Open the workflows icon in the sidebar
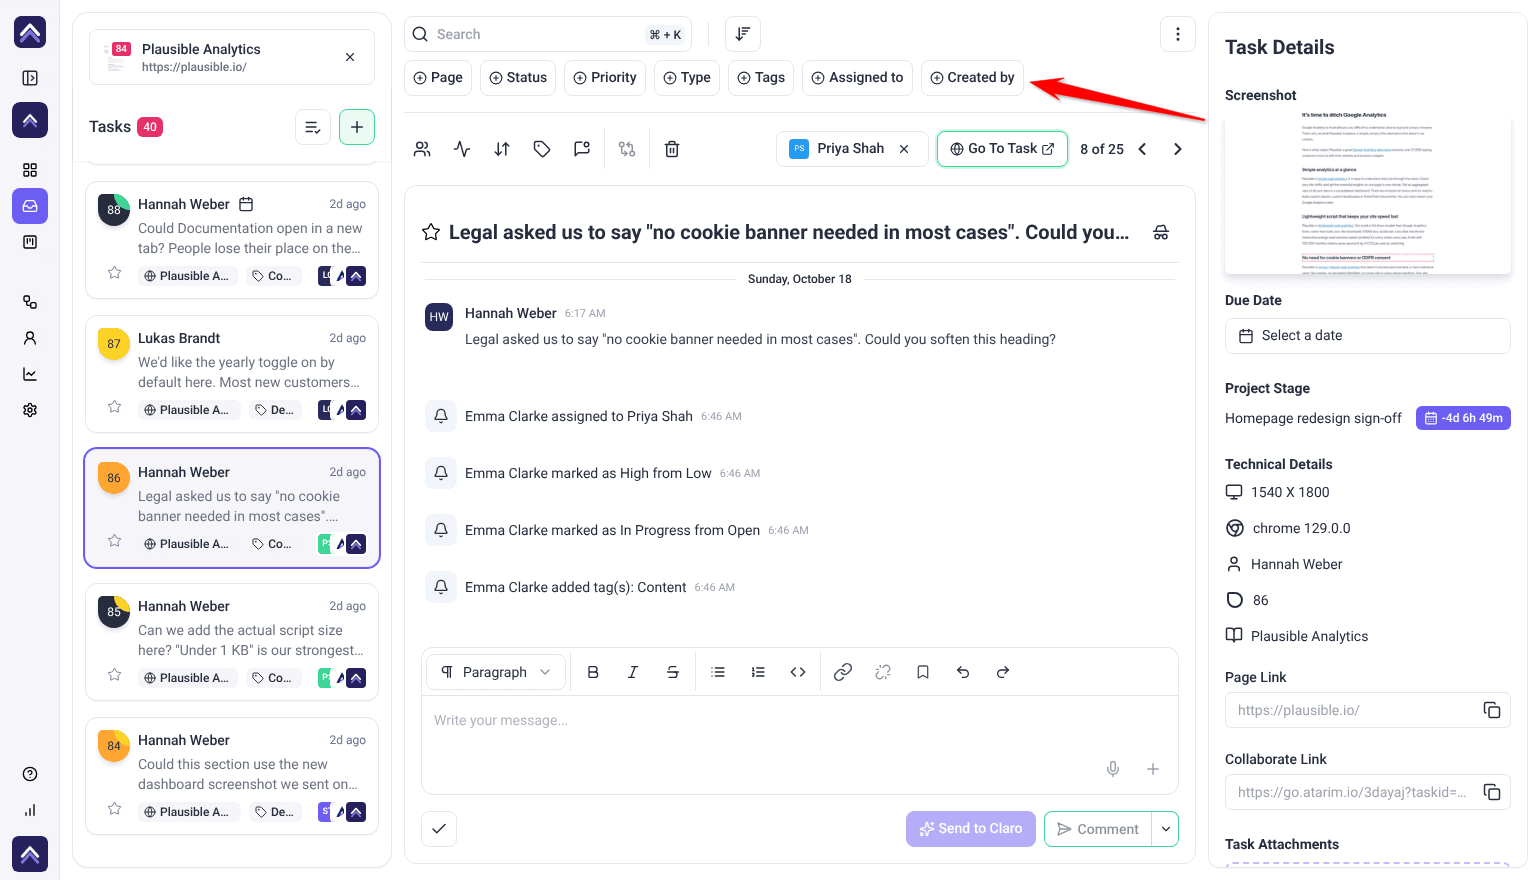This screenshot has width=1540, height=880. coord(30,302)
